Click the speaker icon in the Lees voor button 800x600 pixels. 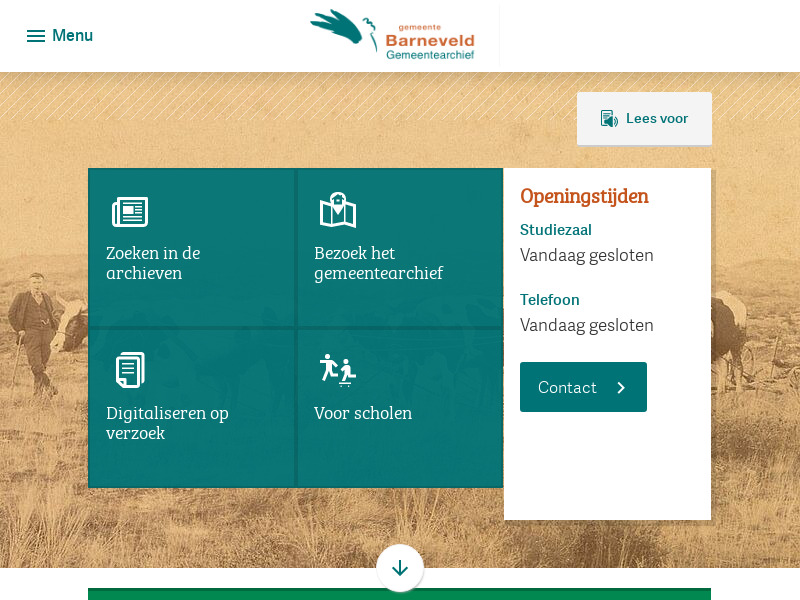(x=609, y=118)
